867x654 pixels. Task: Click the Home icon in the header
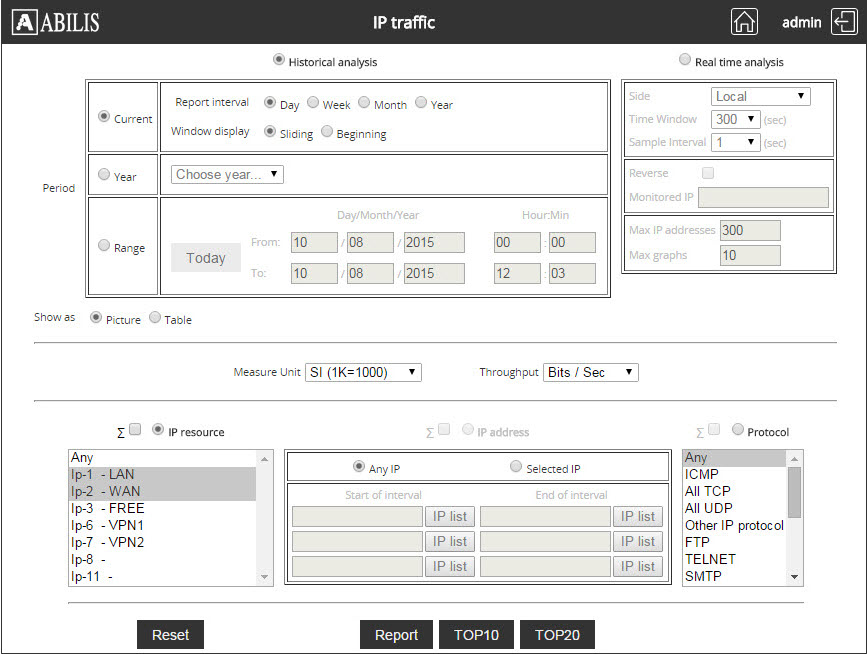(744, 21)
